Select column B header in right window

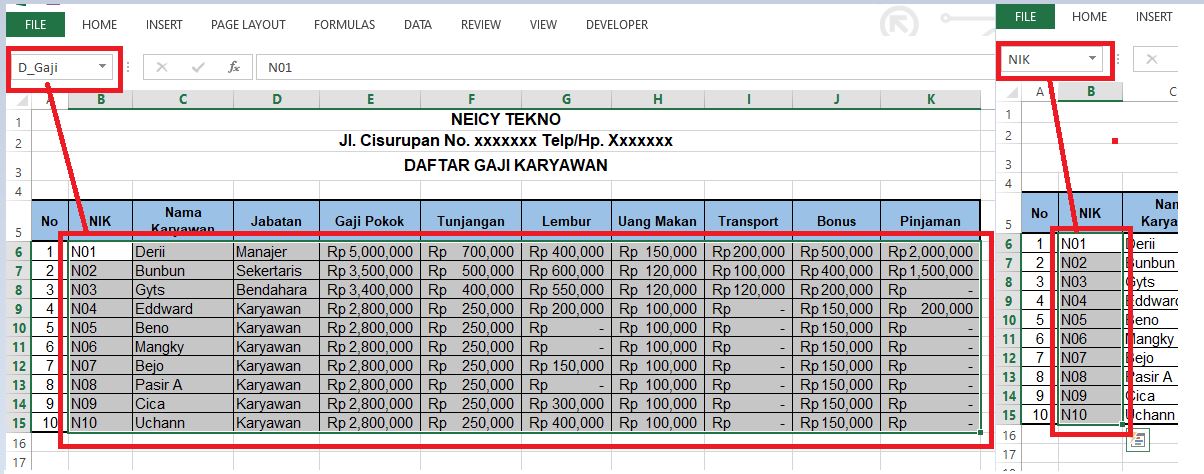(x=1090, y=92)
